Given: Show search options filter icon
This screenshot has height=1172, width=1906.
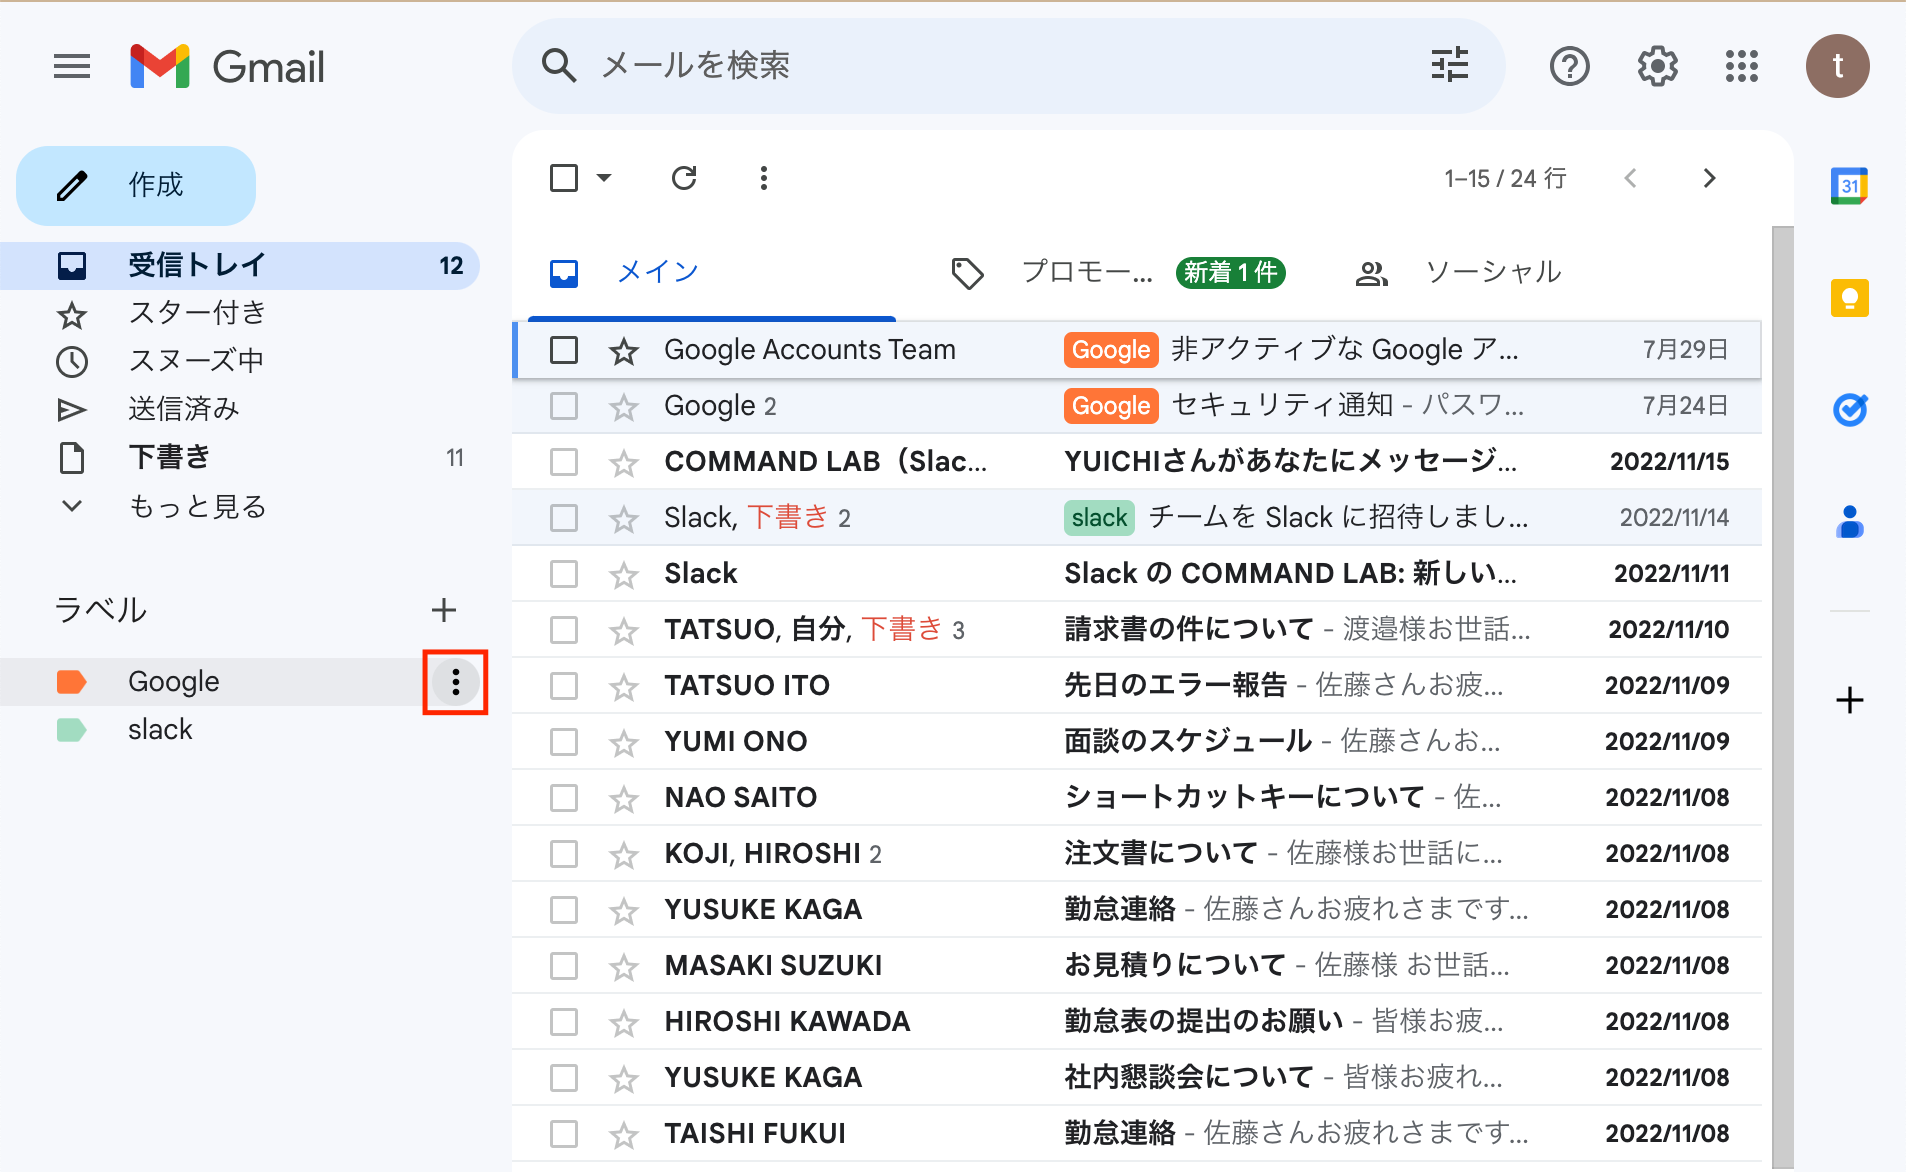Looking at the screenshot, I should 1450,66.
